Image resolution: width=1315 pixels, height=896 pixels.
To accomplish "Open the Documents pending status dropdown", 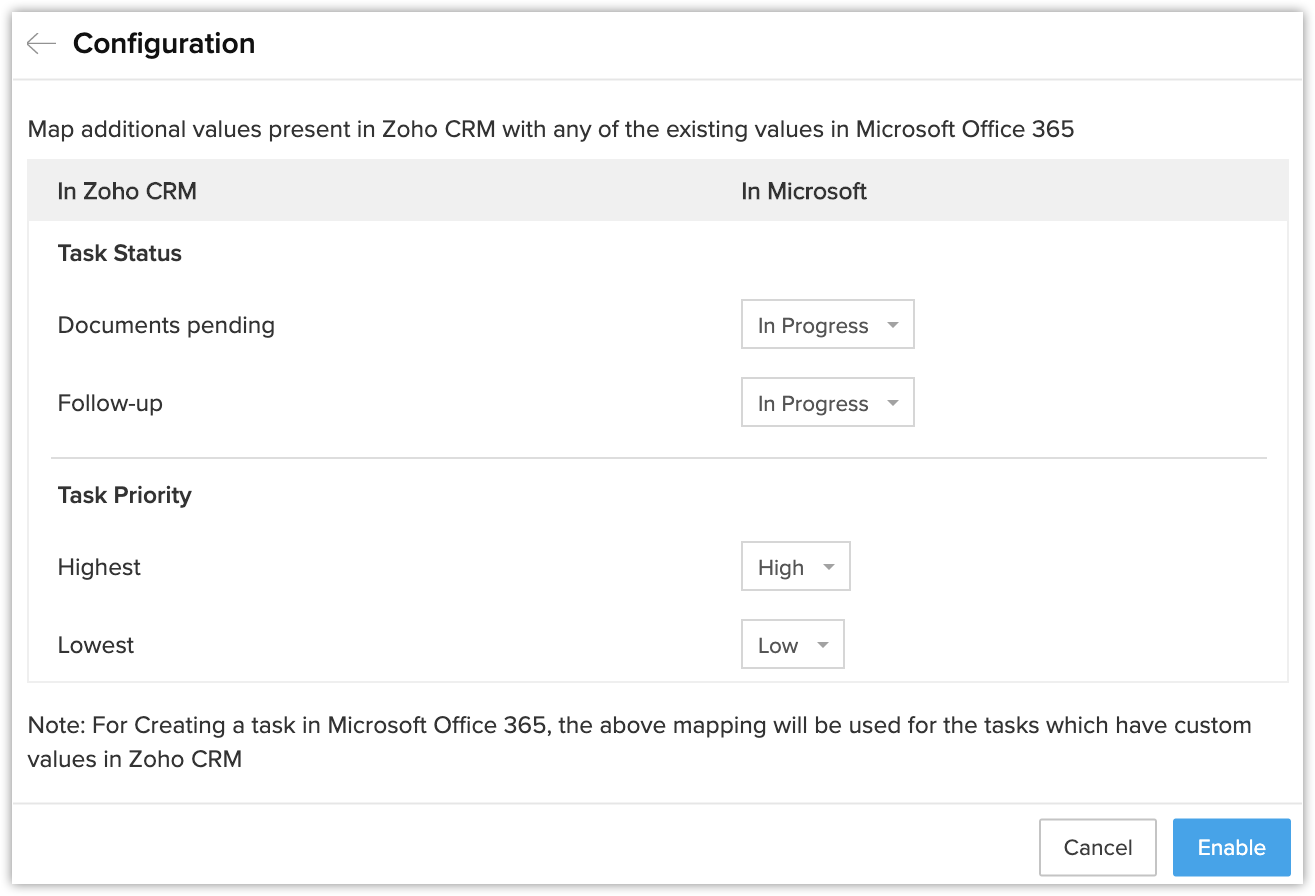I will click(x=827, y=325).
